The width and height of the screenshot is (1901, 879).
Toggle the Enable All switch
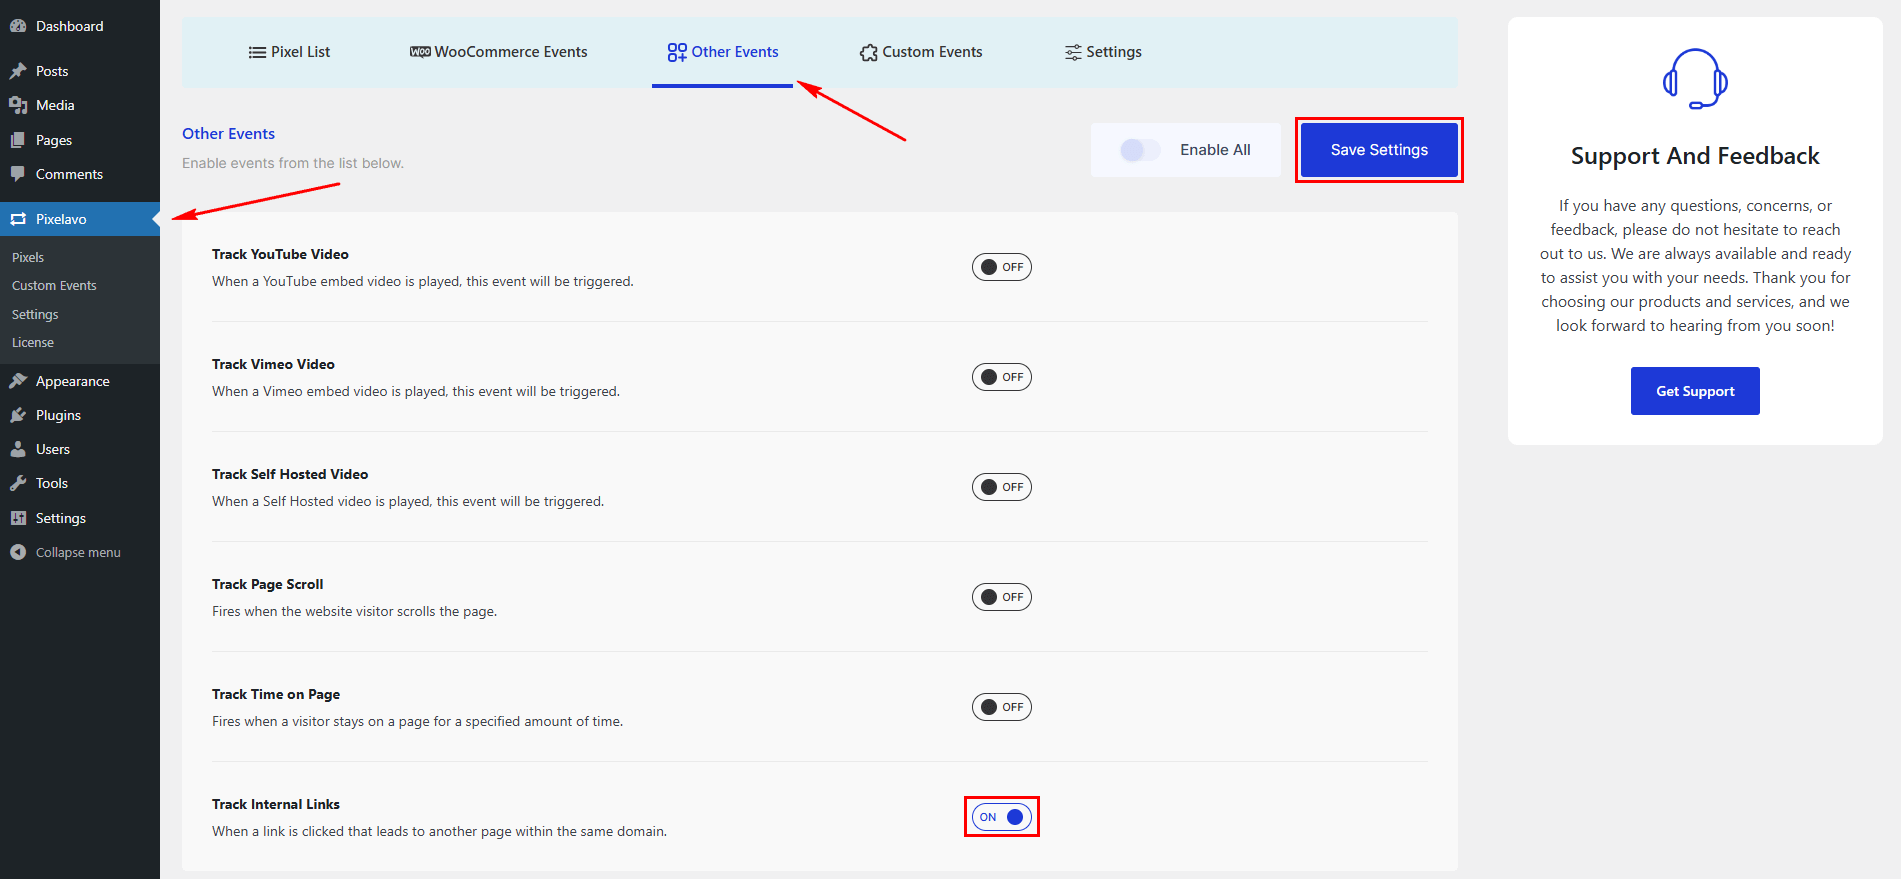pyautogui.click(x=1140, y=150)
